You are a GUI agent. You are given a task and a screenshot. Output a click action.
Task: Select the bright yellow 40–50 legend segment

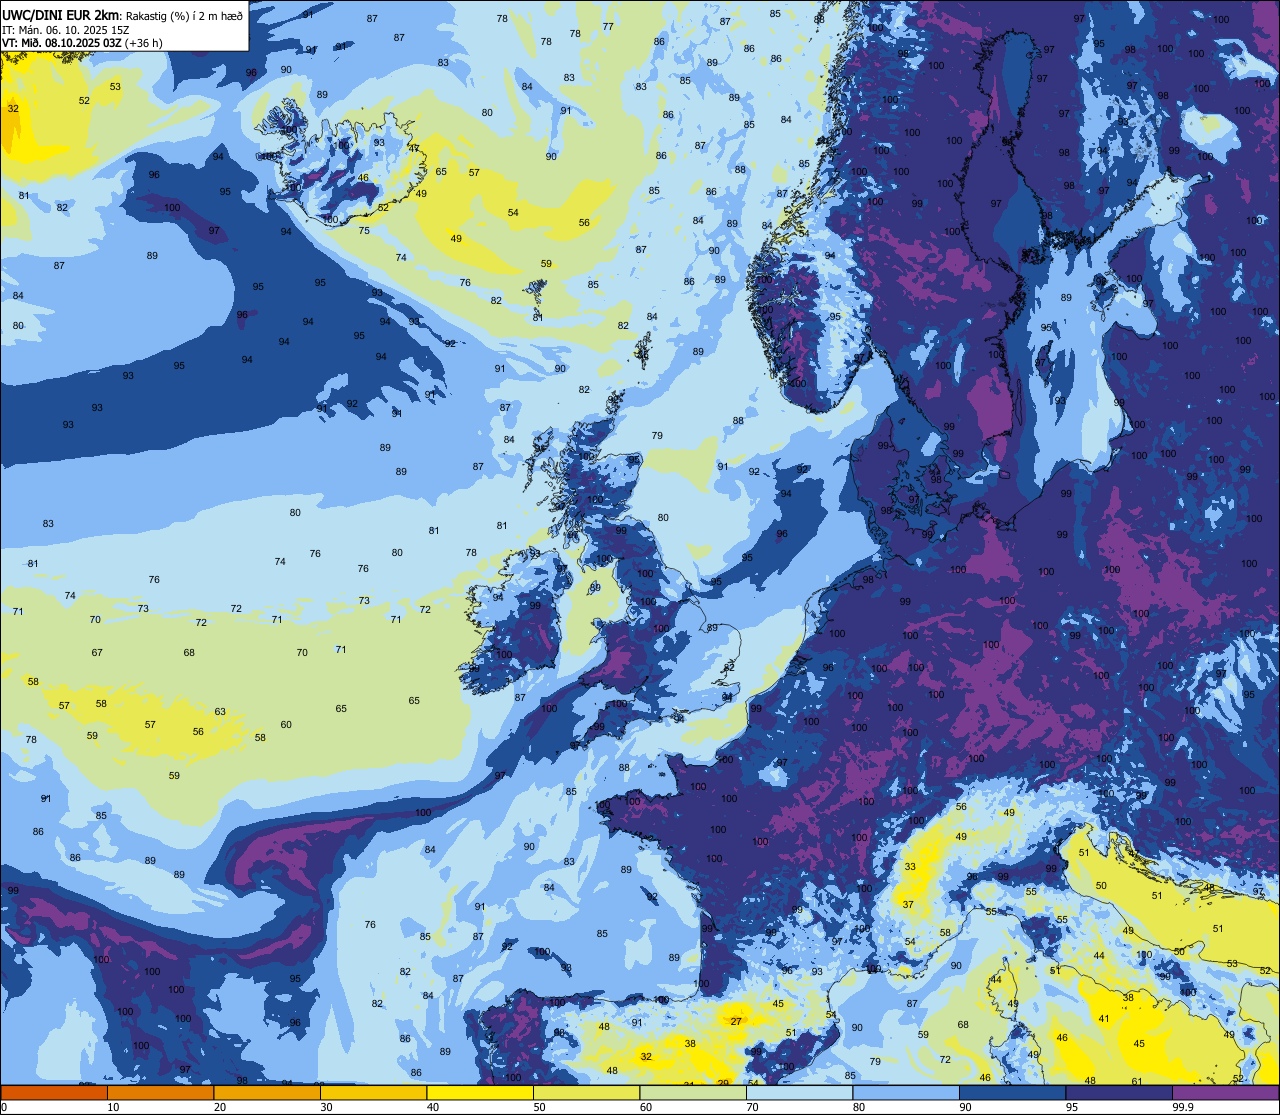point(480,1093)
